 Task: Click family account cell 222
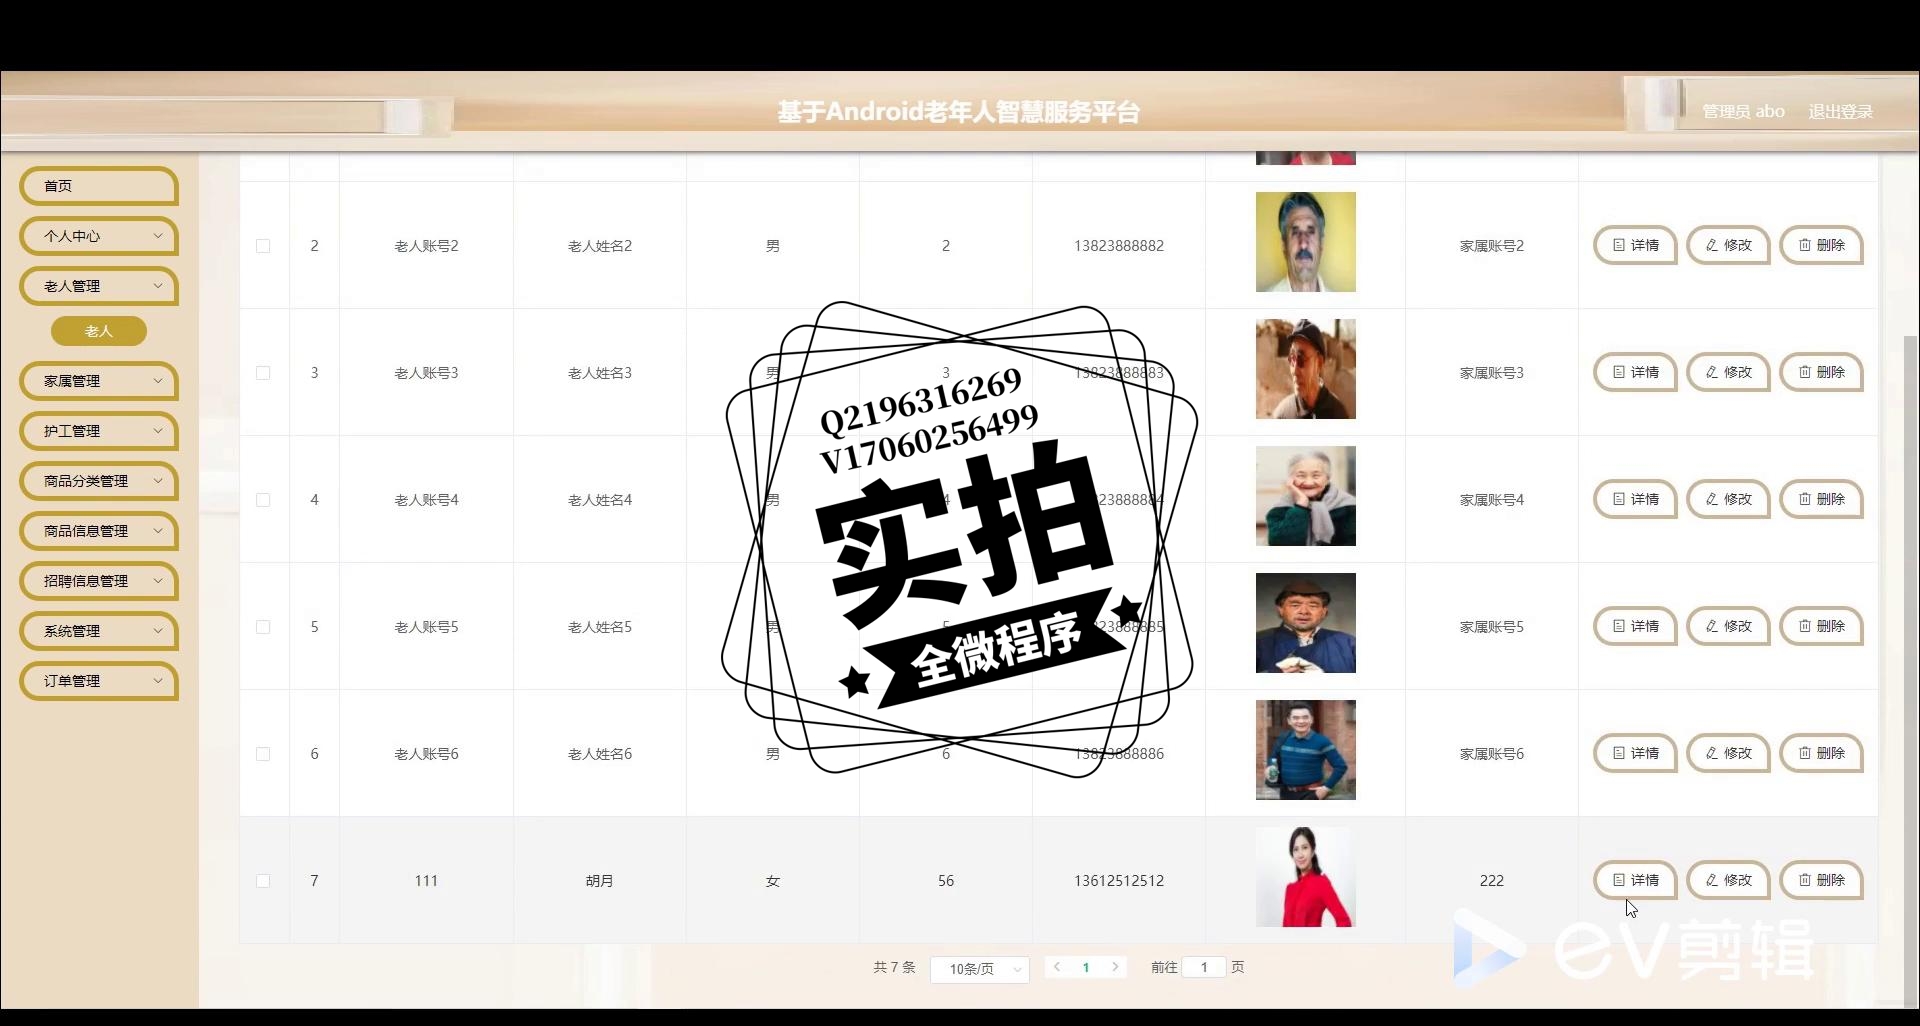1492,881
